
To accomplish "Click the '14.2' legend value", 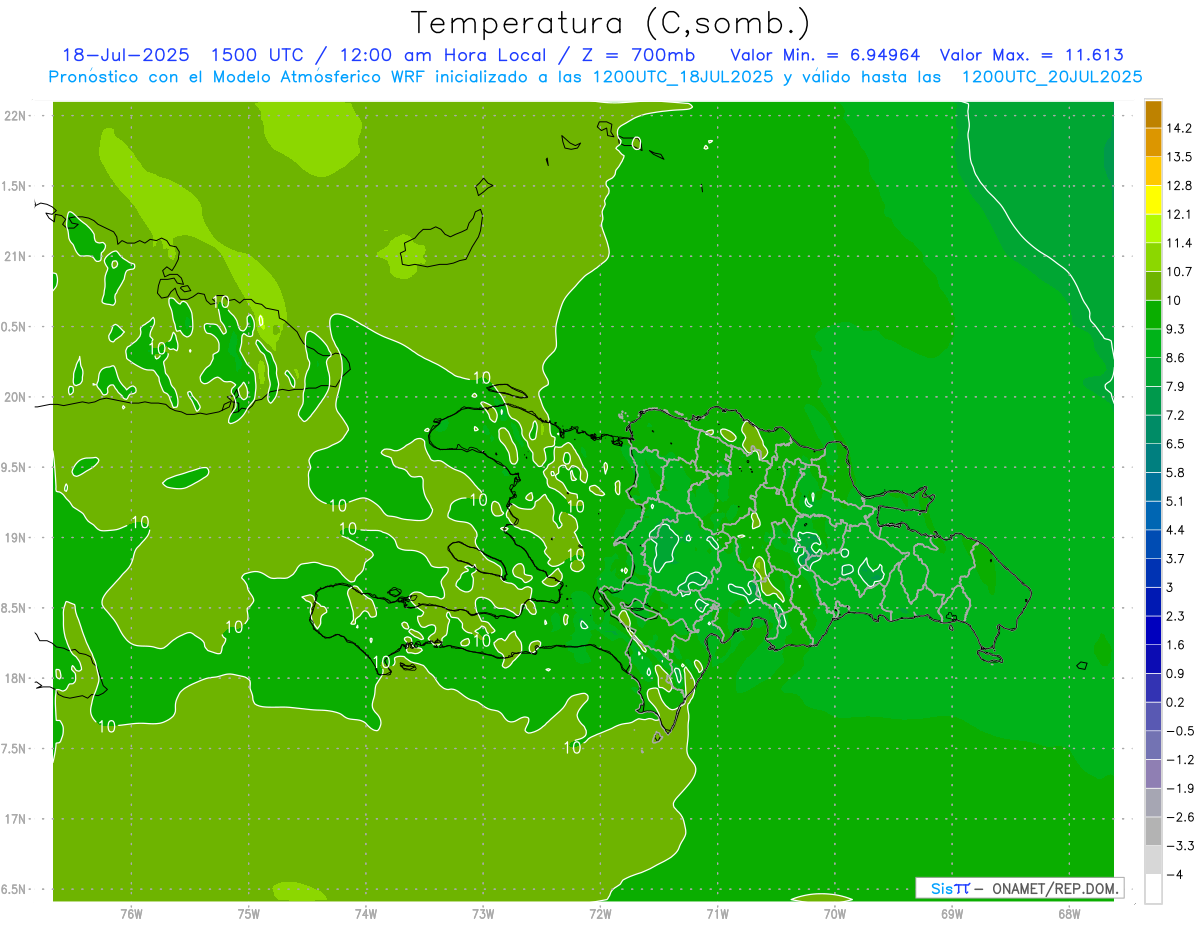I will click(1180, 129).
